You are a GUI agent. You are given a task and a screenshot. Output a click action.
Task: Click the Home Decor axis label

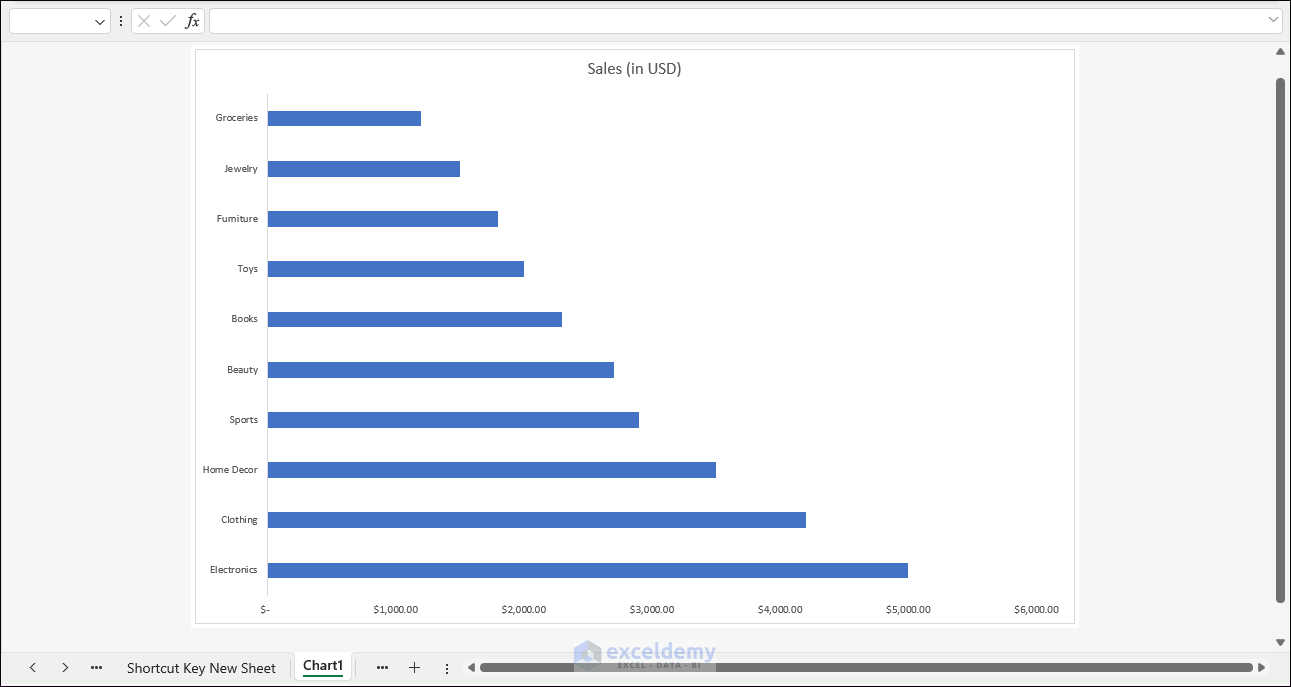click(x=231, y=470)
